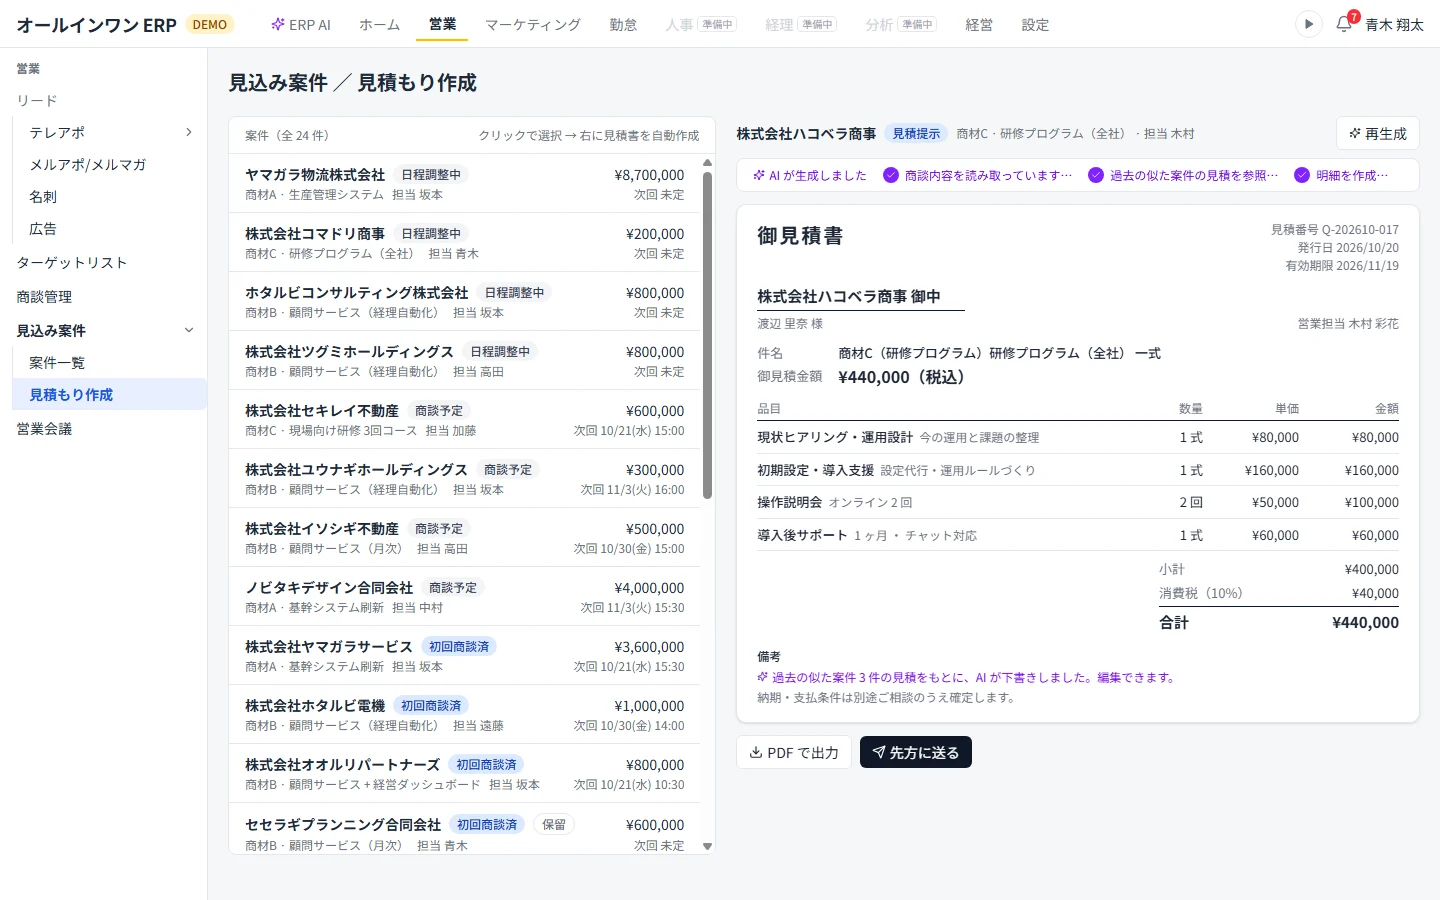Select the セセラギプランニング合同会社 deal row
The height and width of the screenshot is (900, 1440).
click(465, 829)
